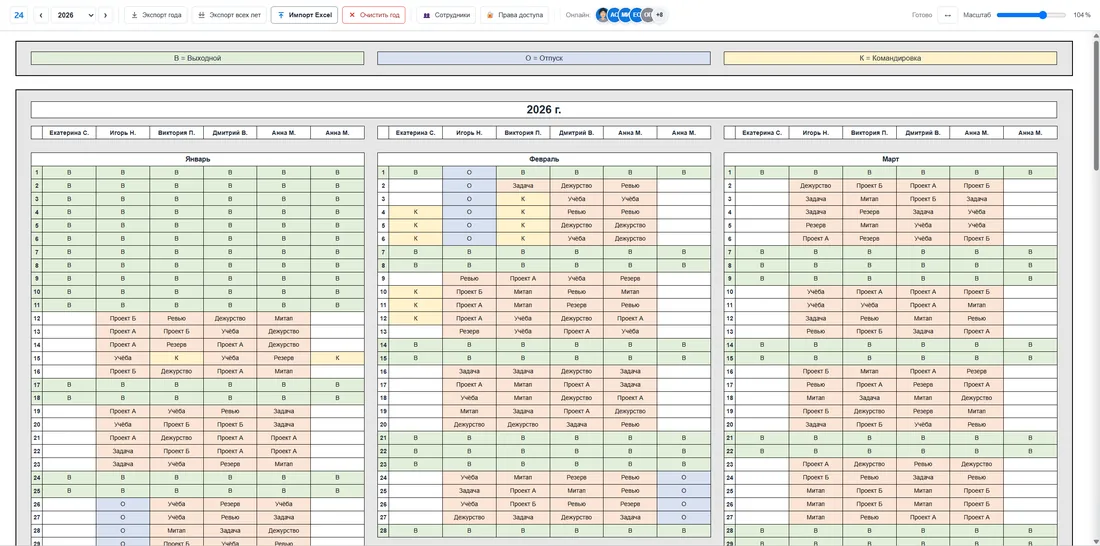Click day number 20 in Февраль
The width and height of the screenshot is (1100, 546).
(x=383, y=425)
